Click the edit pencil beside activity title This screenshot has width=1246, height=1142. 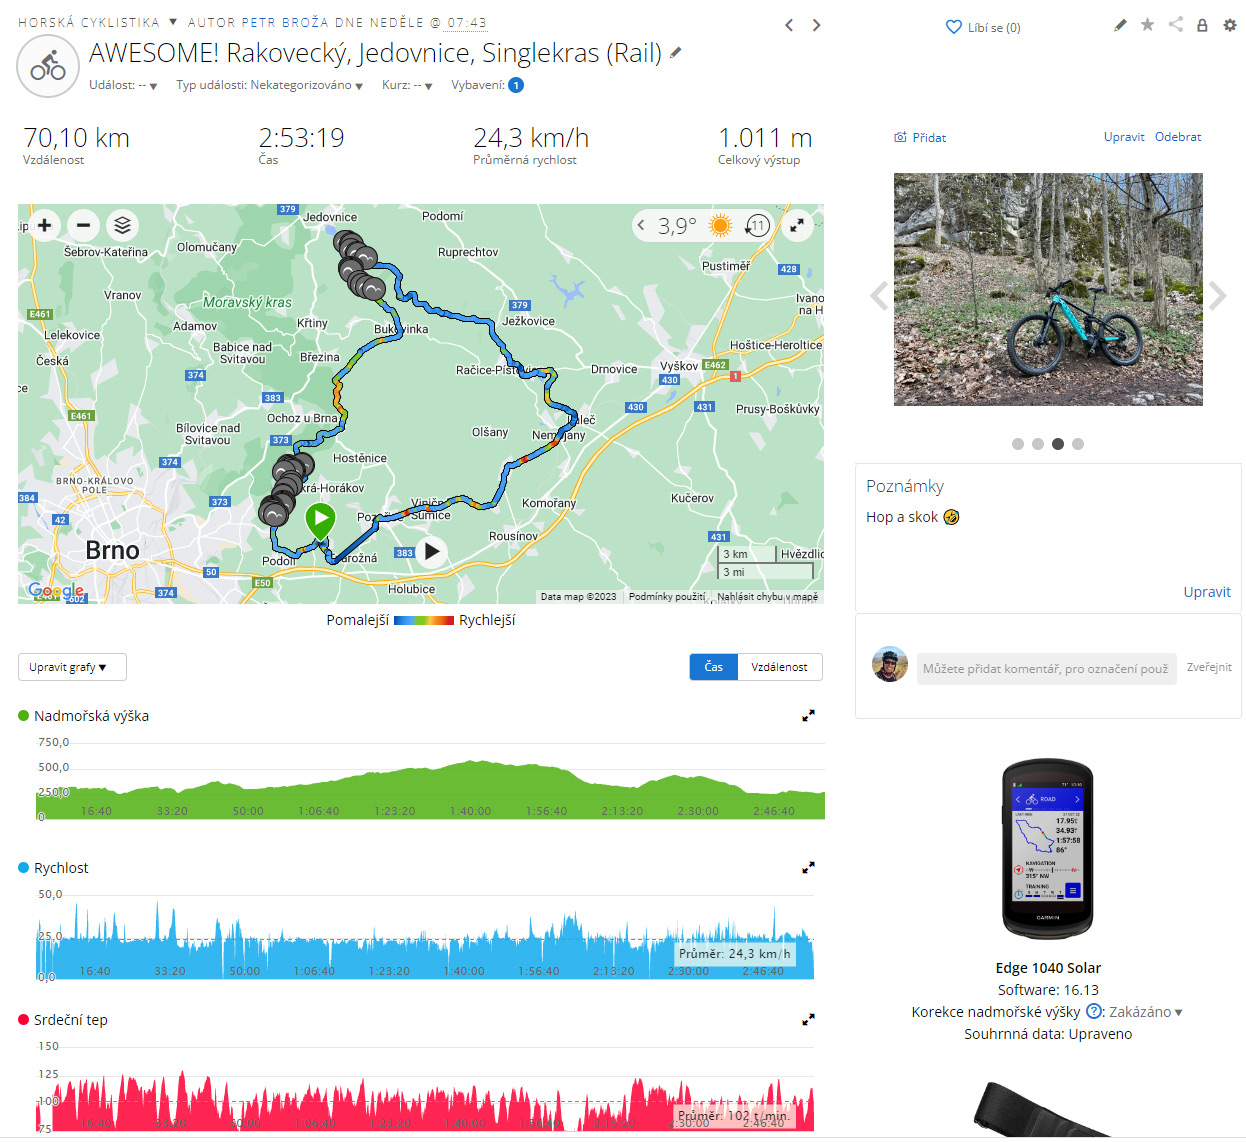(x=676, y=53)
